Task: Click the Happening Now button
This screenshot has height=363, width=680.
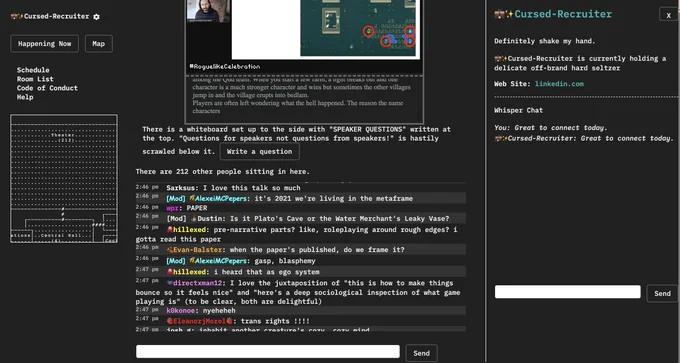Action: pyautogui.click(x=44, y=44)
